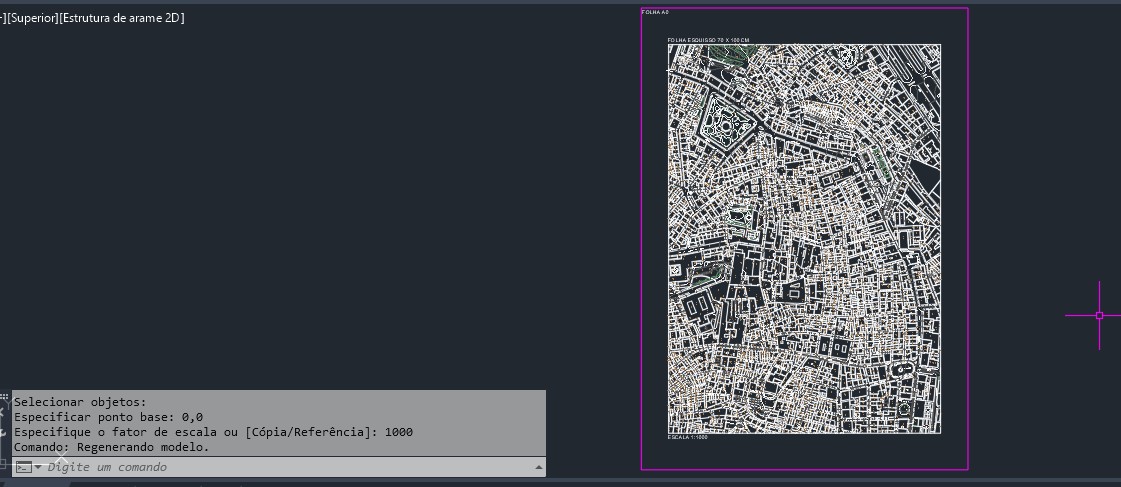
Task: Open the recent commands icon in command line
Action: [23, 467]
